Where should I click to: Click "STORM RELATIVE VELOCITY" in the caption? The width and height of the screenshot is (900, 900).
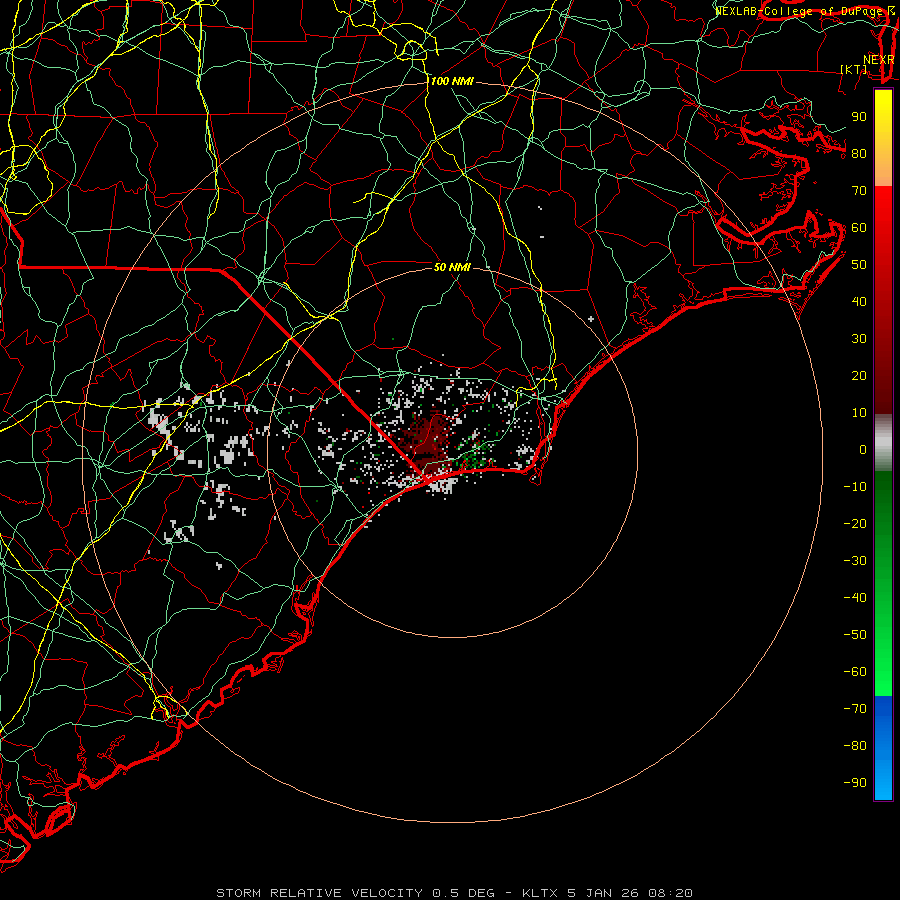(319, 893)
